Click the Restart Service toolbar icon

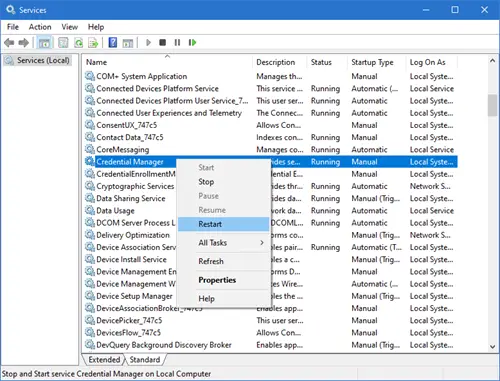192,43
